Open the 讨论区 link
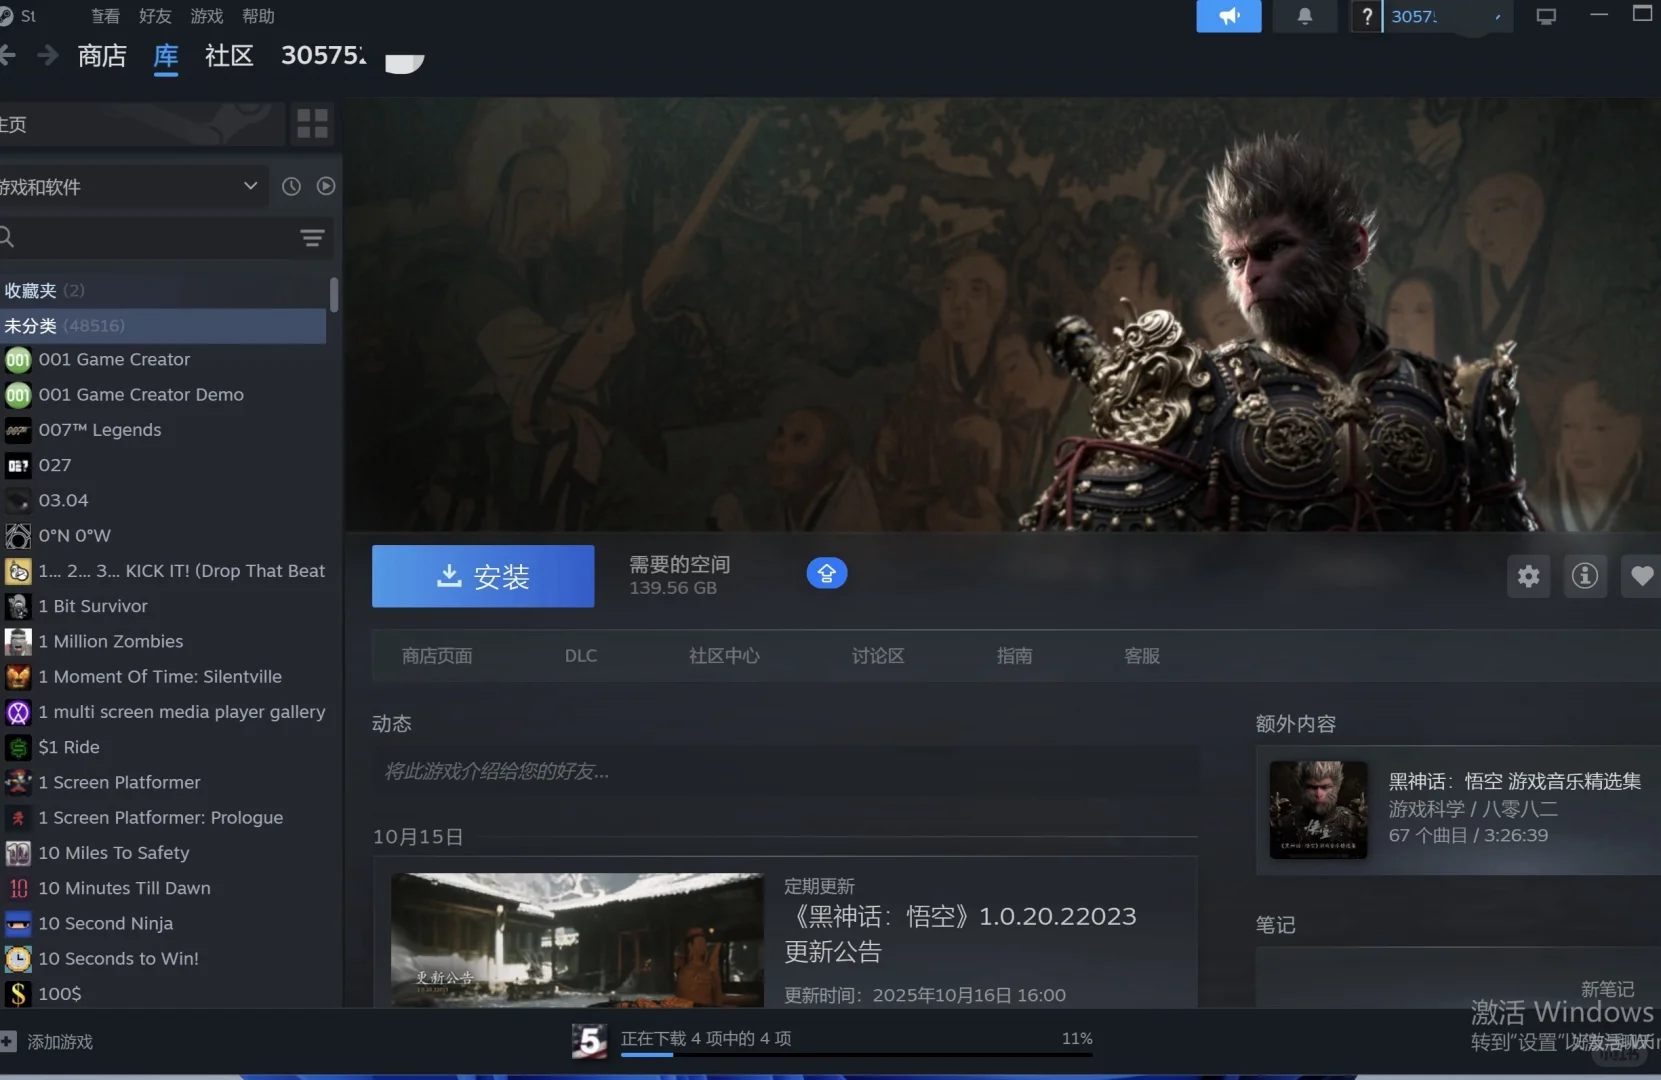 point(878,656)
